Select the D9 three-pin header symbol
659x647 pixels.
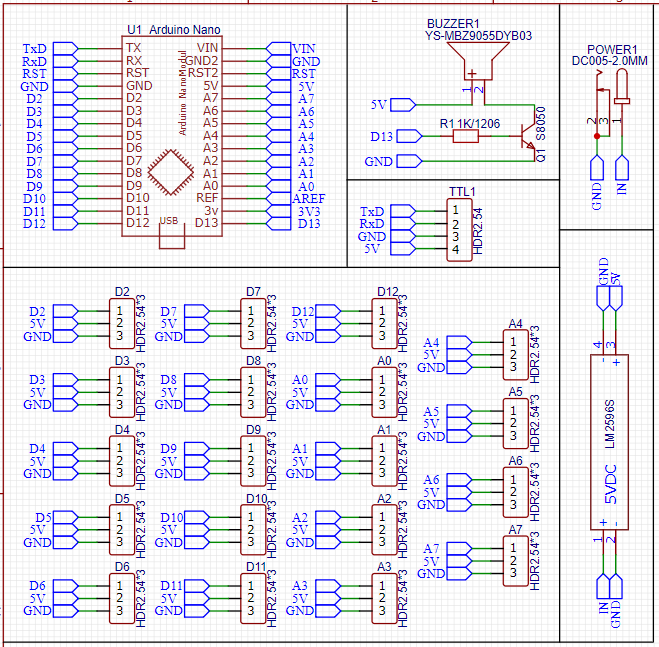click(253, 461)
